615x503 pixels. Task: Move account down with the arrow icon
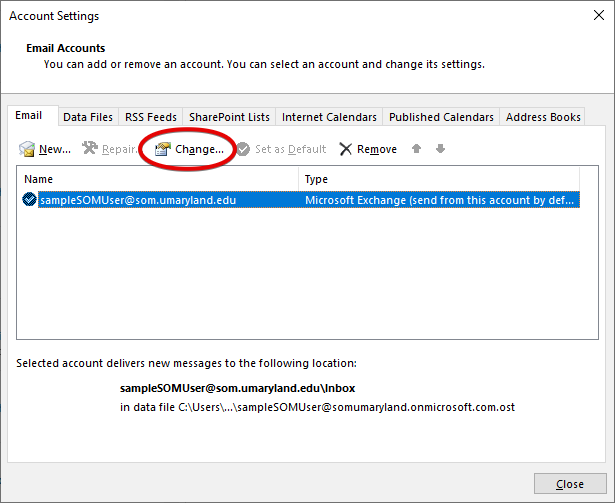click(440, 149)
